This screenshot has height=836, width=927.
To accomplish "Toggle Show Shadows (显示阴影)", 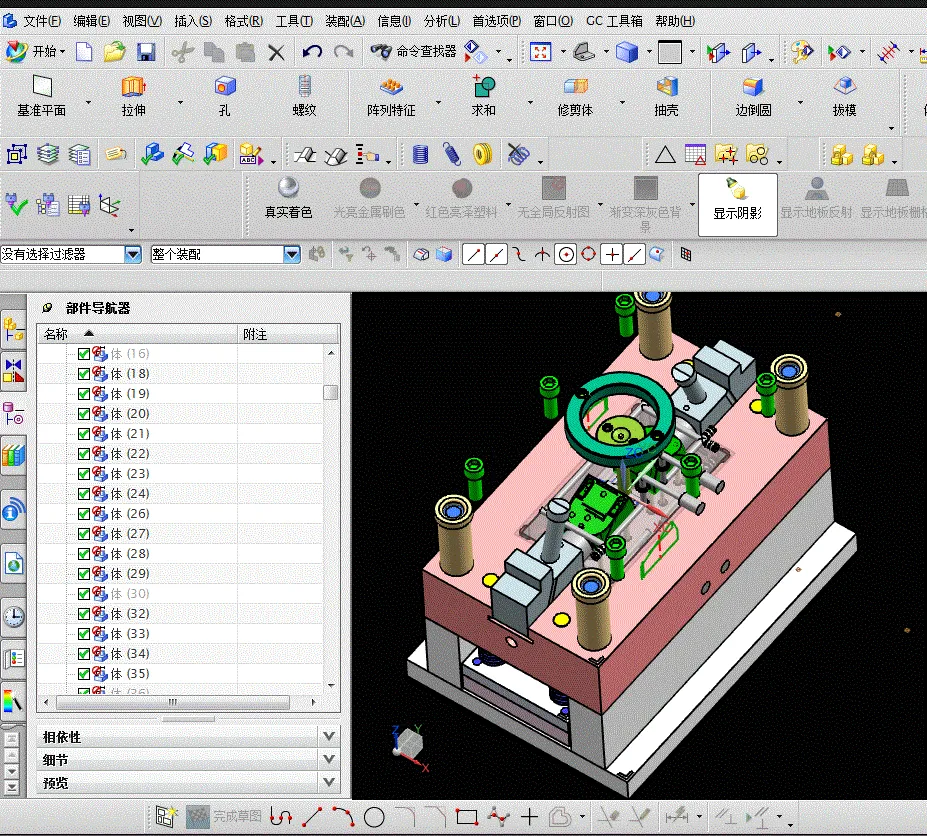I will (737, 205).
